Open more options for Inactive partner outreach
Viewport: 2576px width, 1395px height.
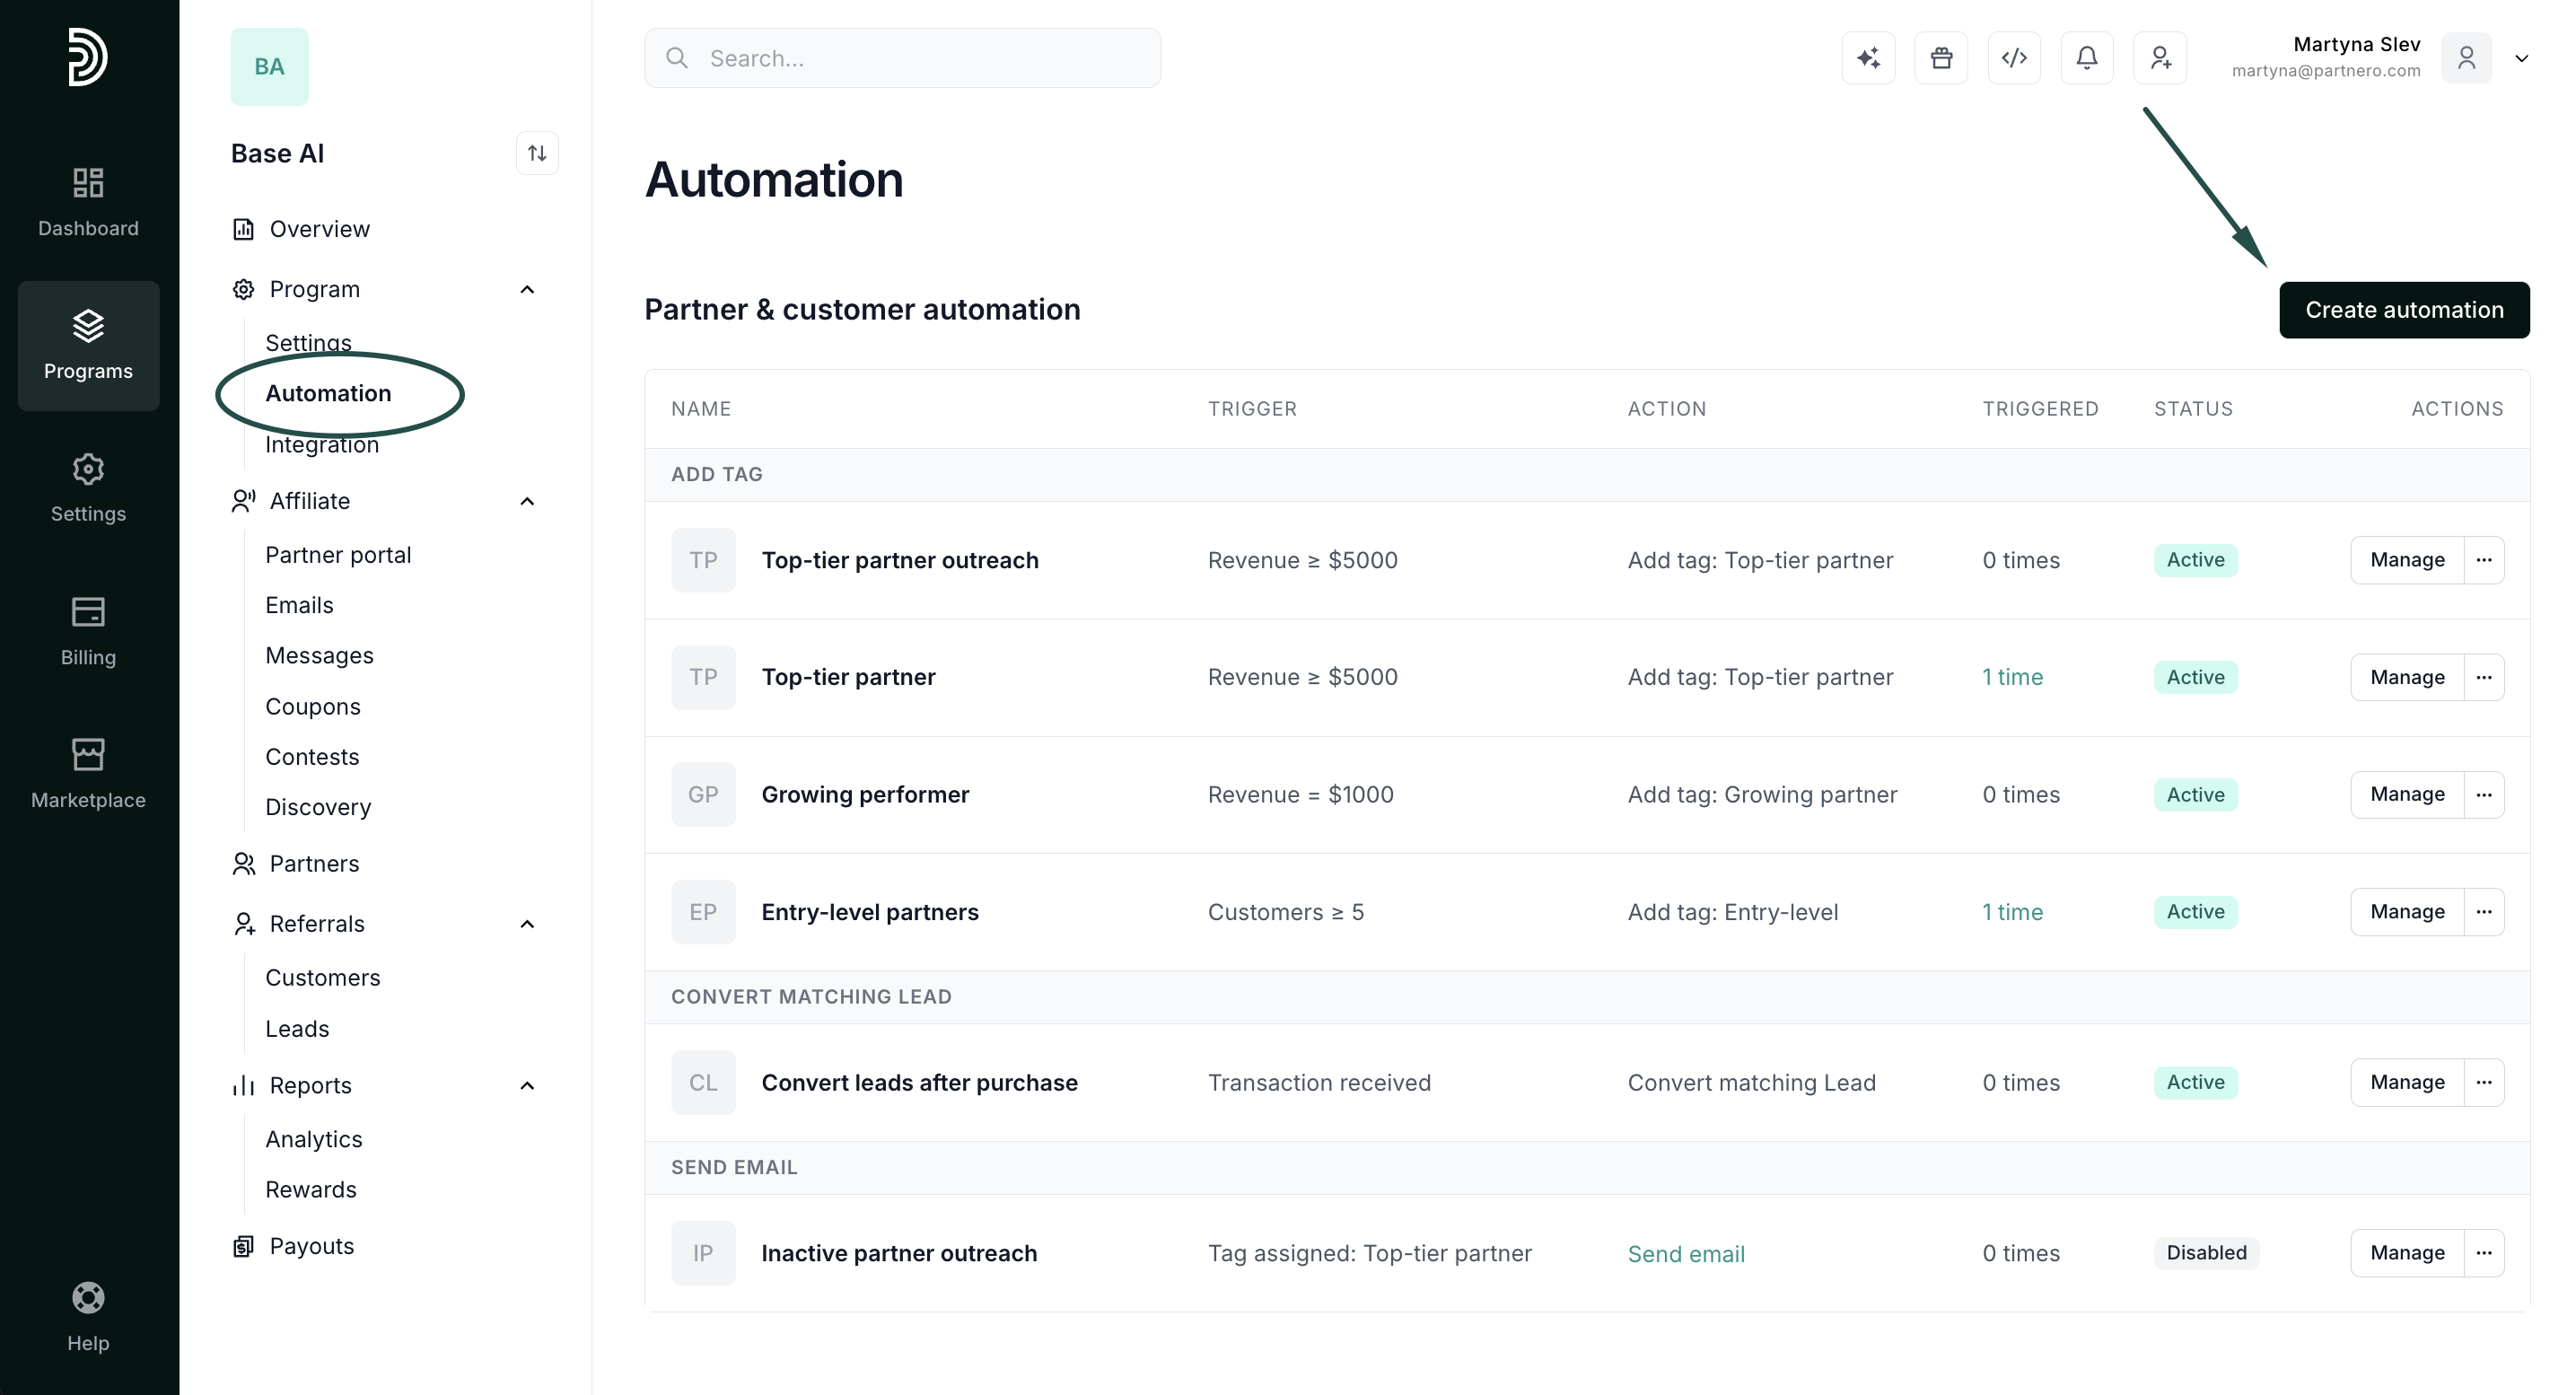click(x=2484, y=1253)
